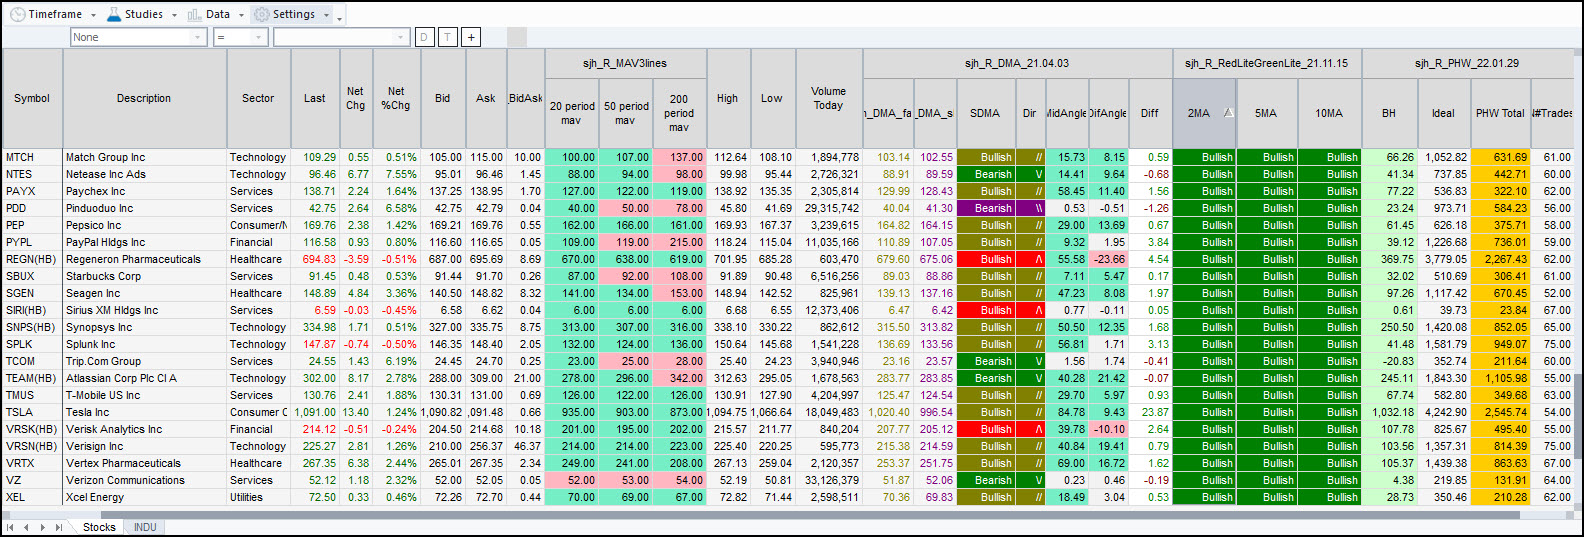This screenshot has height=537, width=1584.
Task: Open the Timeframe dropdown arrow
Action: [x=93, y=15]
